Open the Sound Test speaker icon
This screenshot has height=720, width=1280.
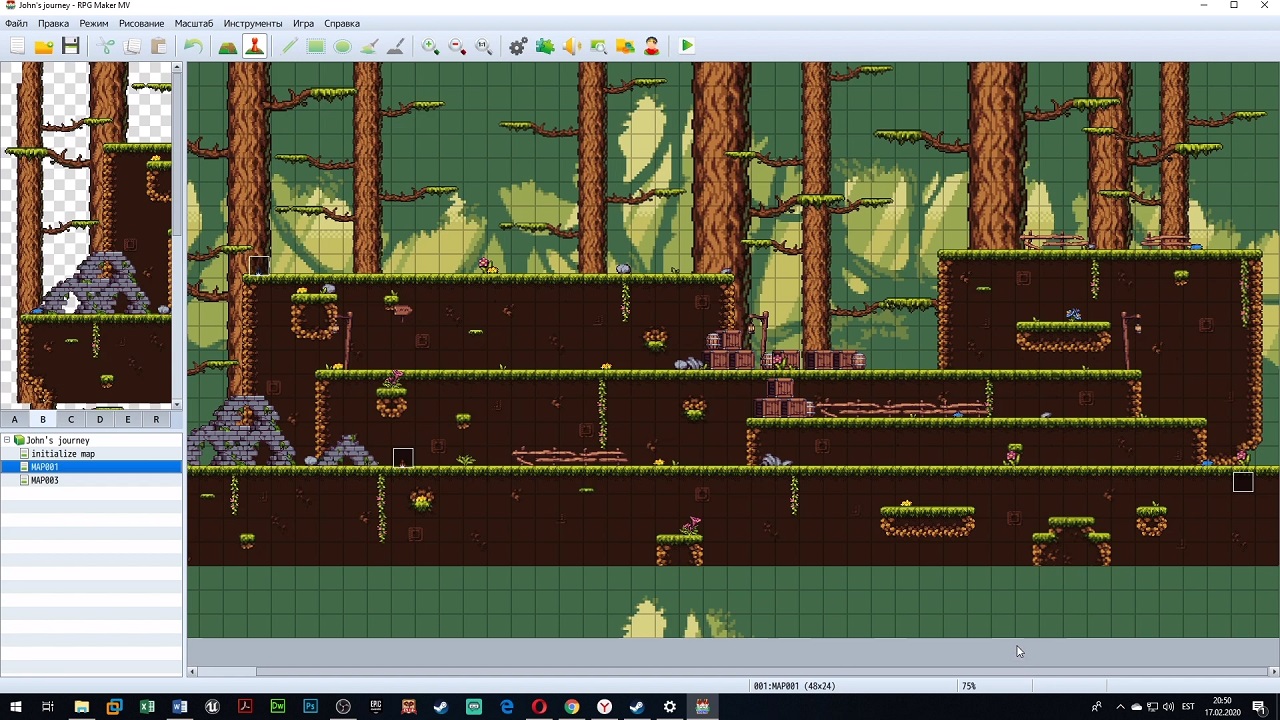click(x=572, y=46)
